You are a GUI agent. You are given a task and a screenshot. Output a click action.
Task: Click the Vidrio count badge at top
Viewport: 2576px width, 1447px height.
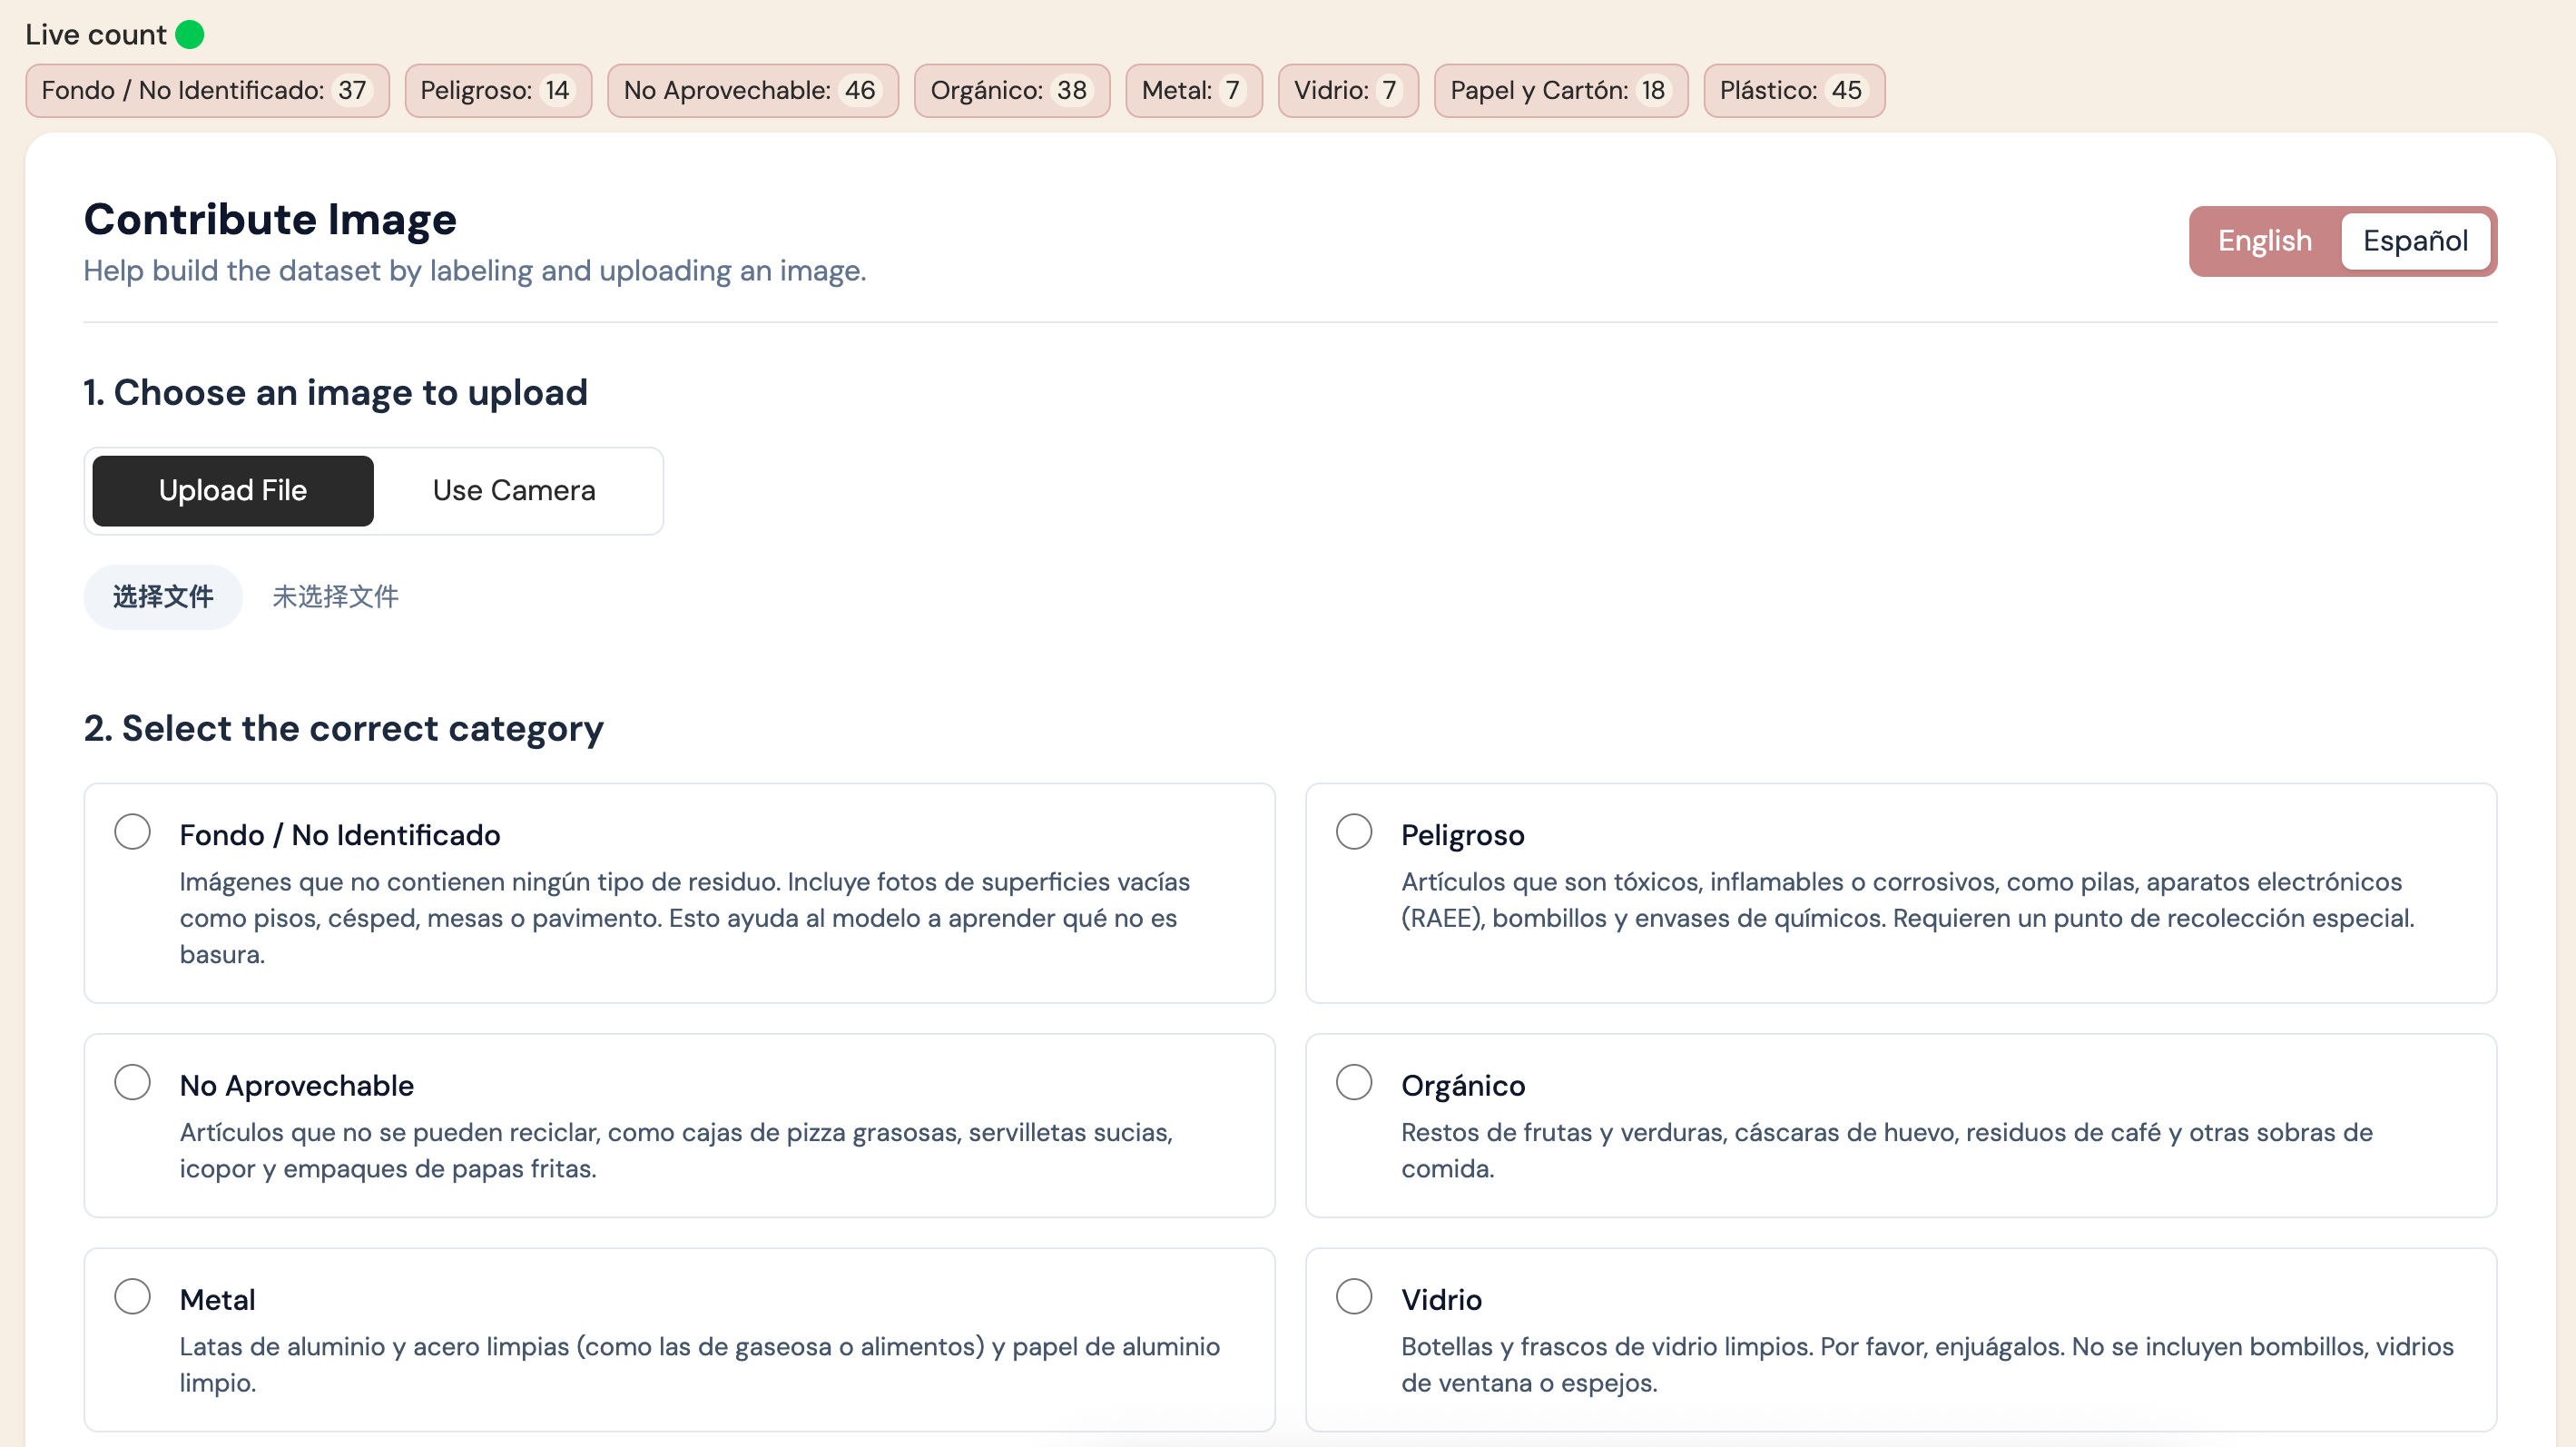click(1347, 91)
